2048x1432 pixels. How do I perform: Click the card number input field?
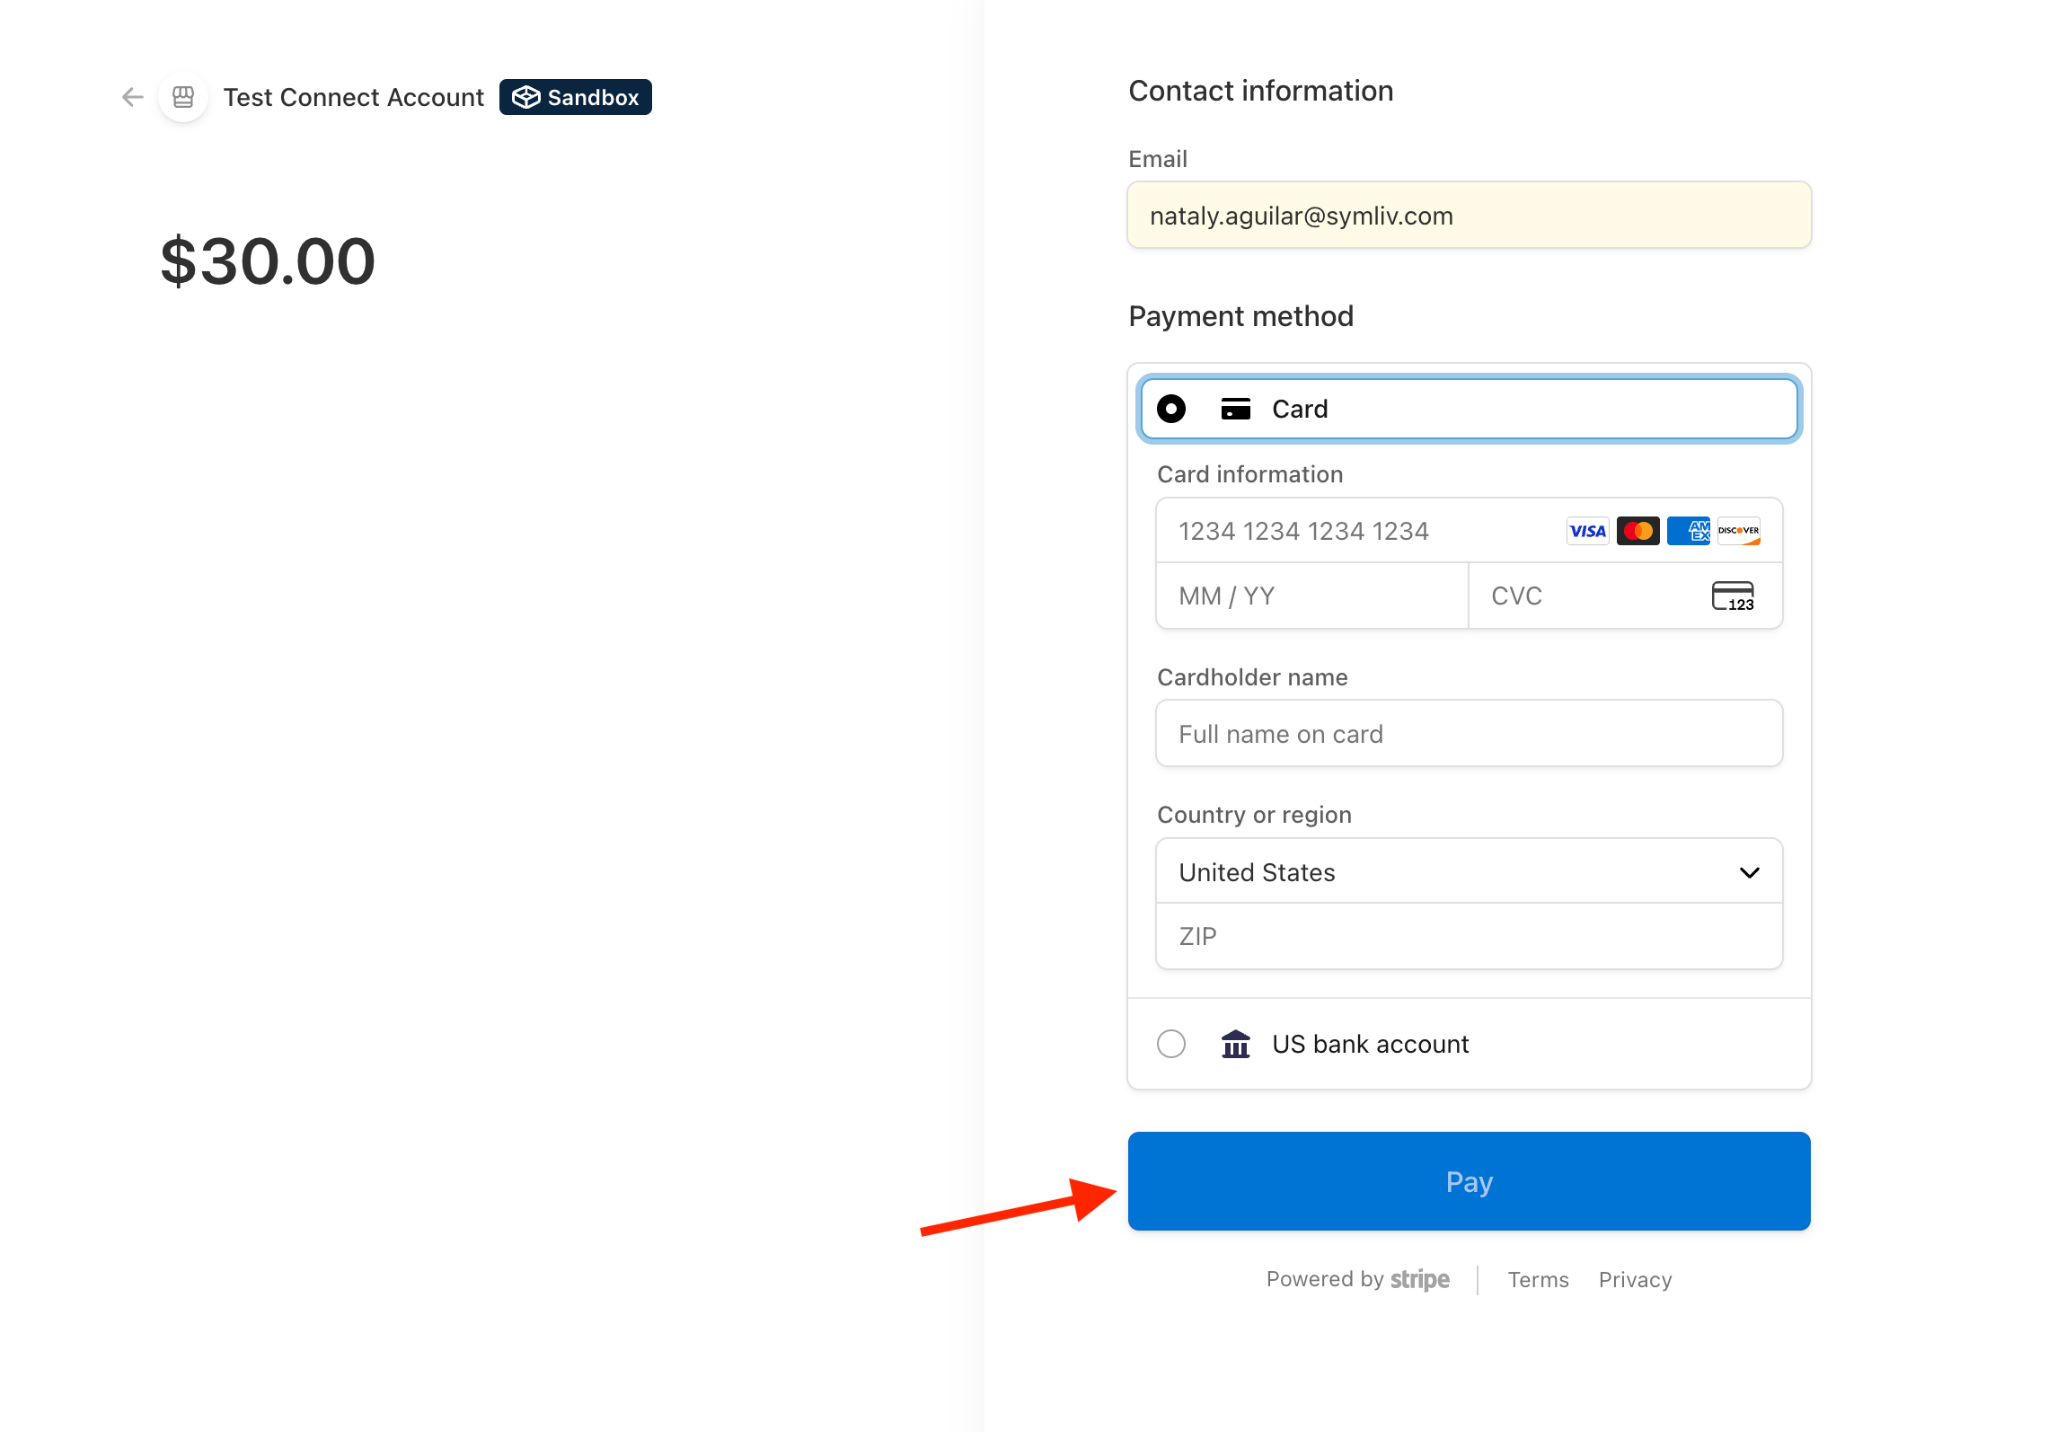click(1360, 531)
